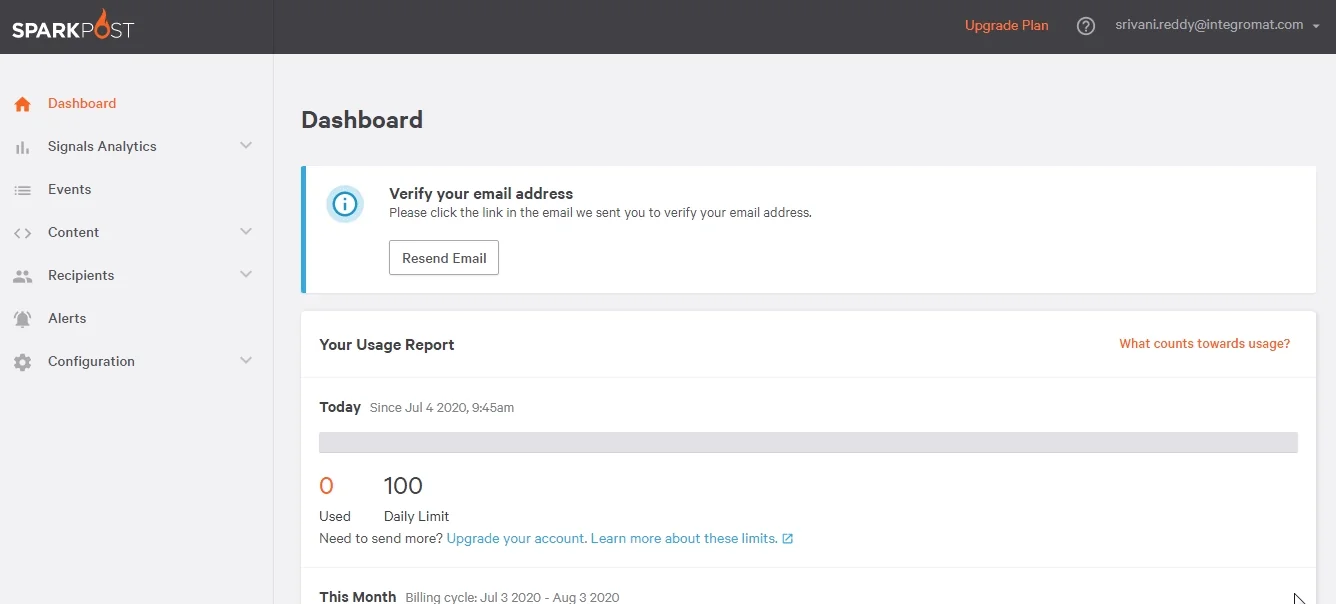Click the Resend Email button
Image resolution: width=1336 pixels, height=604 pixels.
point(444,258)
